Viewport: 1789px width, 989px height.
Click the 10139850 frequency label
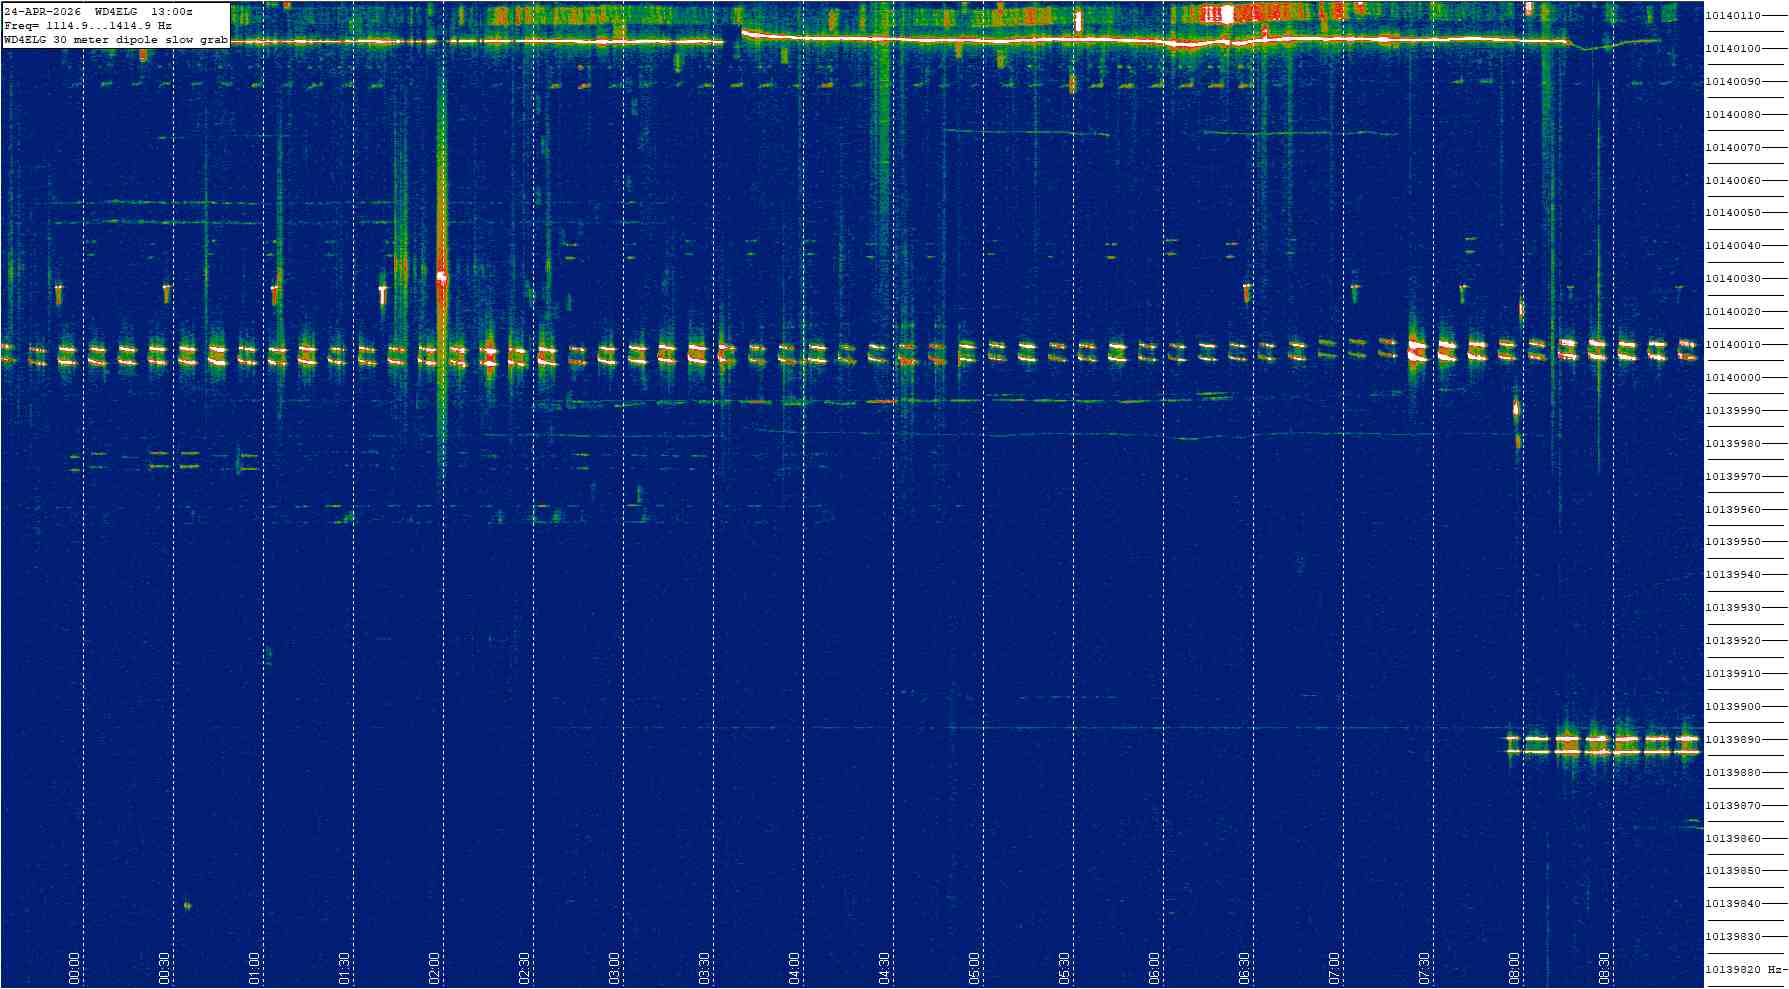pyautogui.click(x=1733, y=871)
